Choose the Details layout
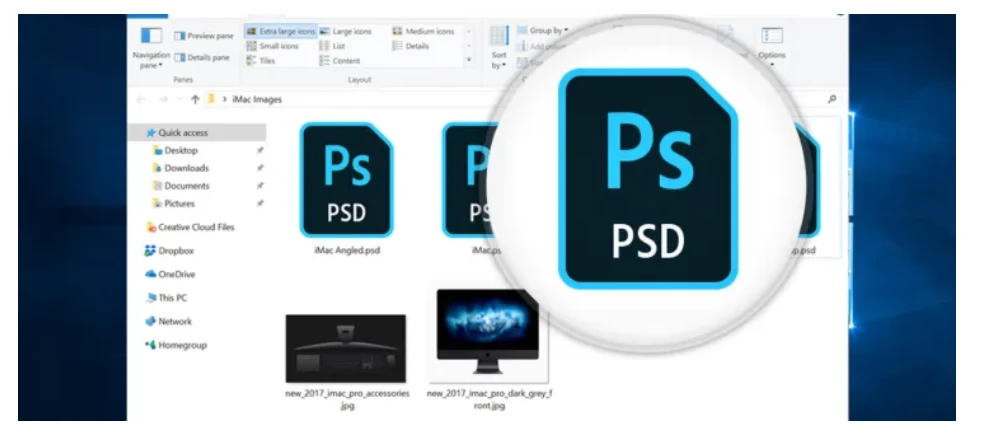This screenshot has width=985, height=437. [x=411, y=46]
